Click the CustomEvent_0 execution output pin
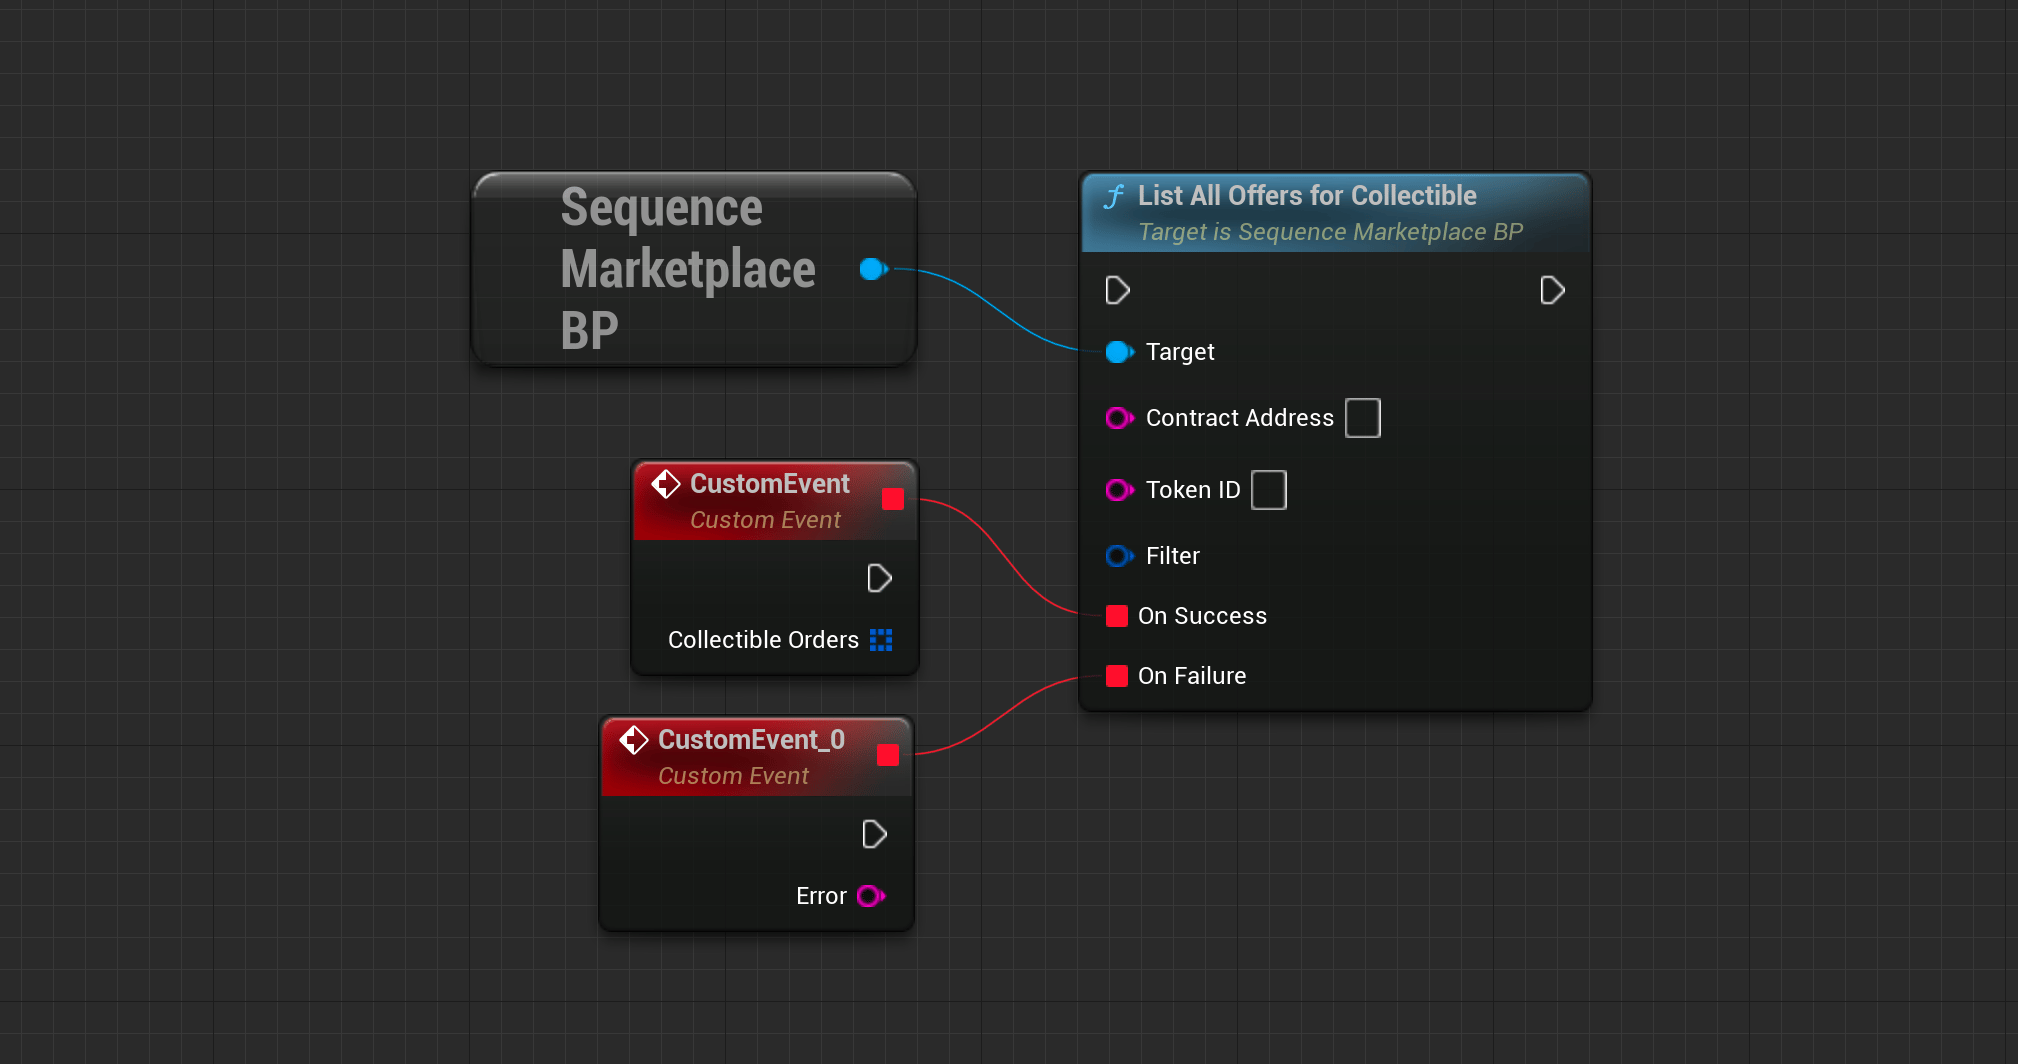This screenshot has height=1064, width=2018. pyautogui.click(x=874, y=835)
